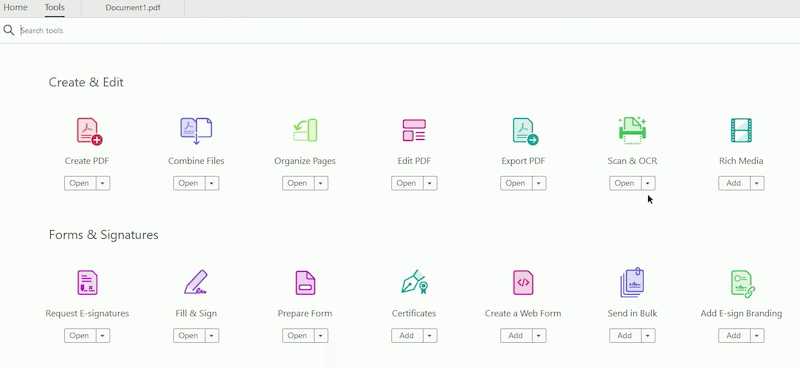Viewport: 800px width, 368px height.
Task: Select the Request E-signatures icon
Action: (x=87, y=283)
